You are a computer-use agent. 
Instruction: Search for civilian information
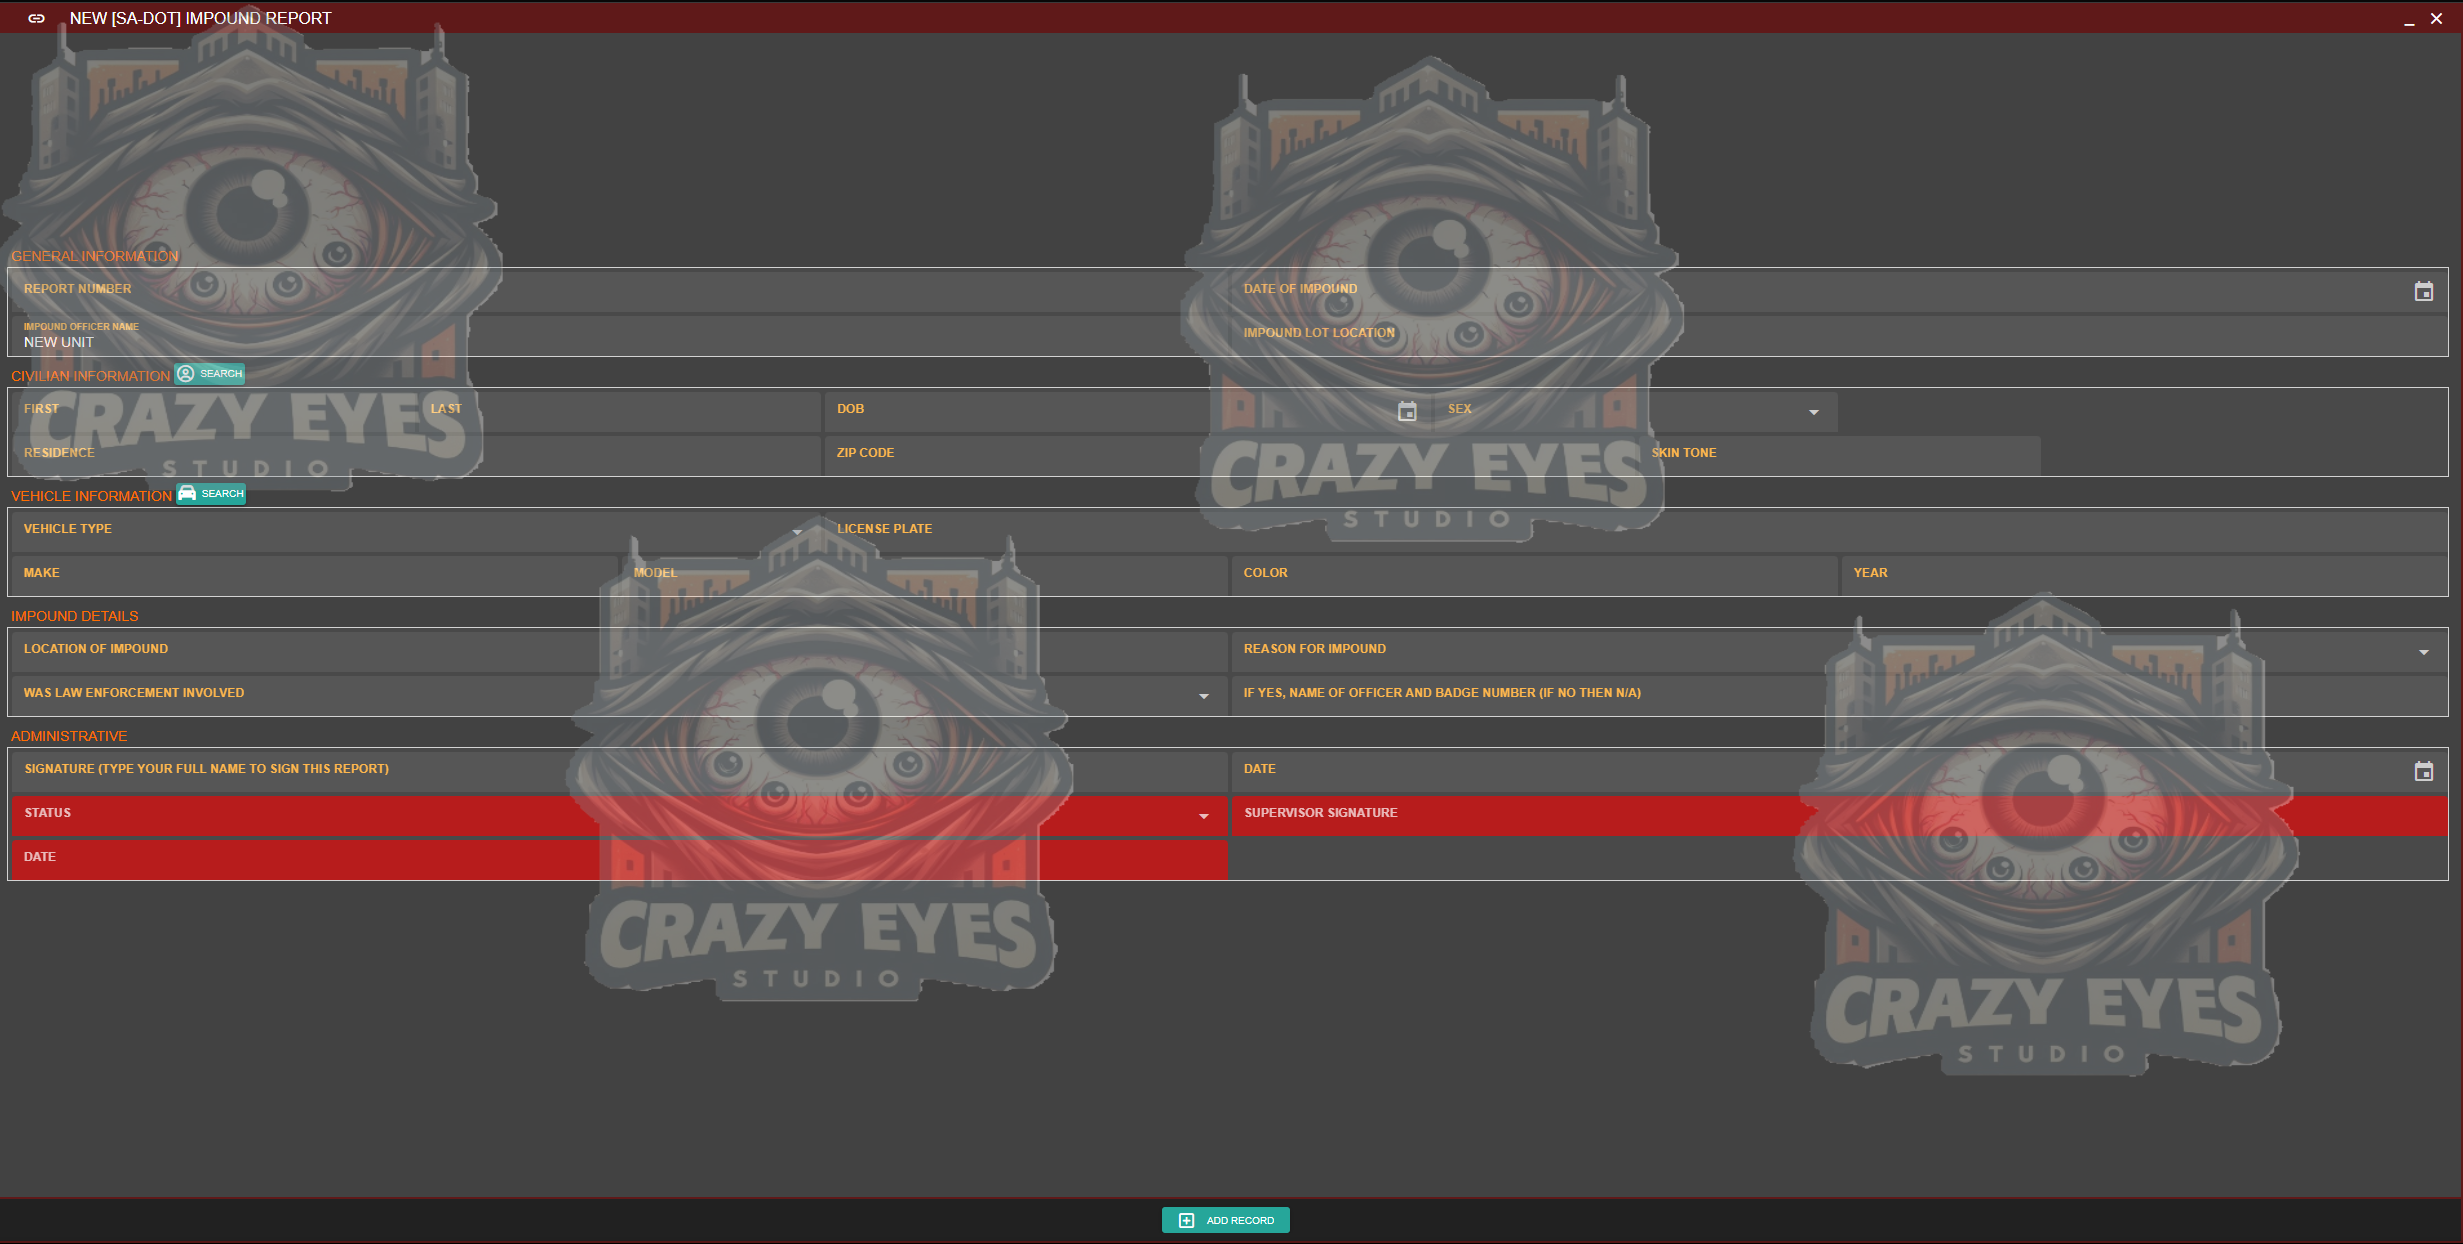210,374
